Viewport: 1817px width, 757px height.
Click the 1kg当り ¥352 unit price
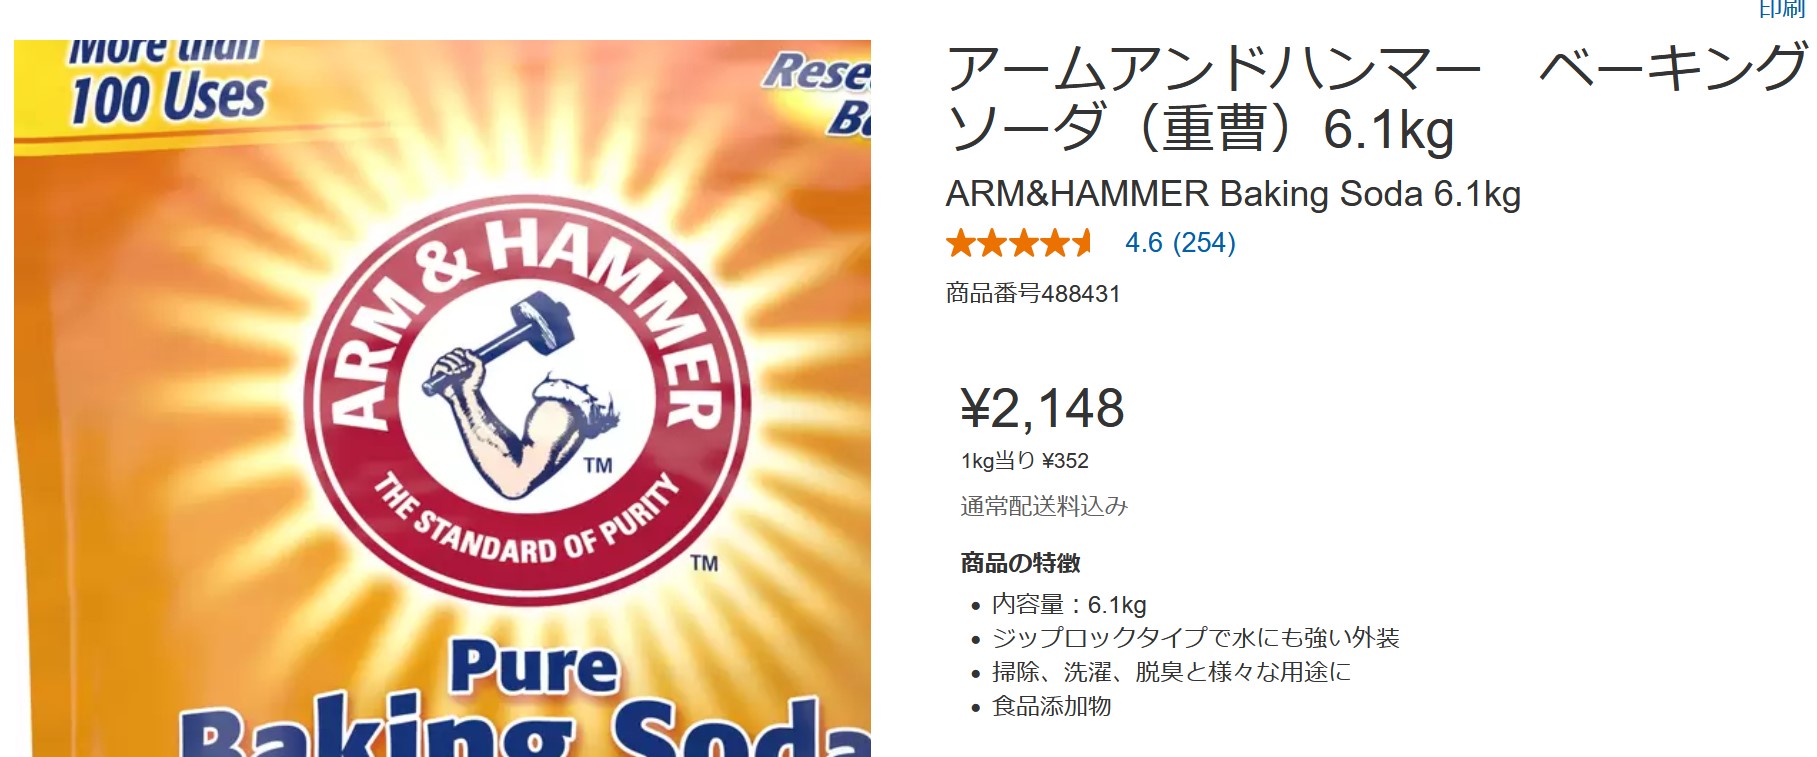[1025, 461]
